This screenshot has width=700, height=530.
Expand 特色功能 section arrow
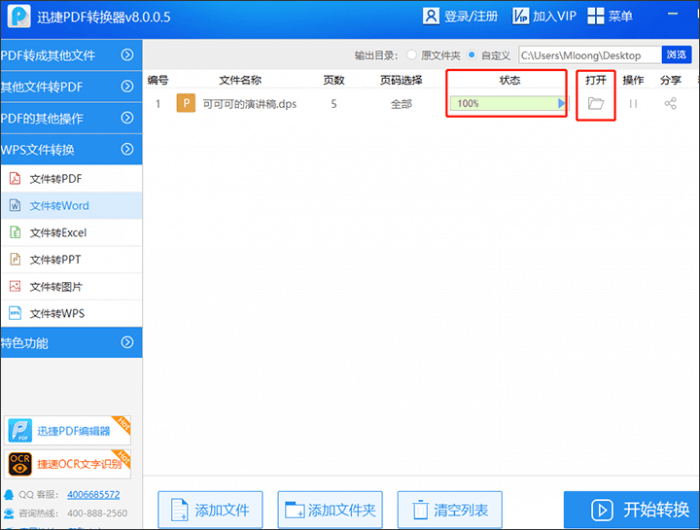pos(127,342)
